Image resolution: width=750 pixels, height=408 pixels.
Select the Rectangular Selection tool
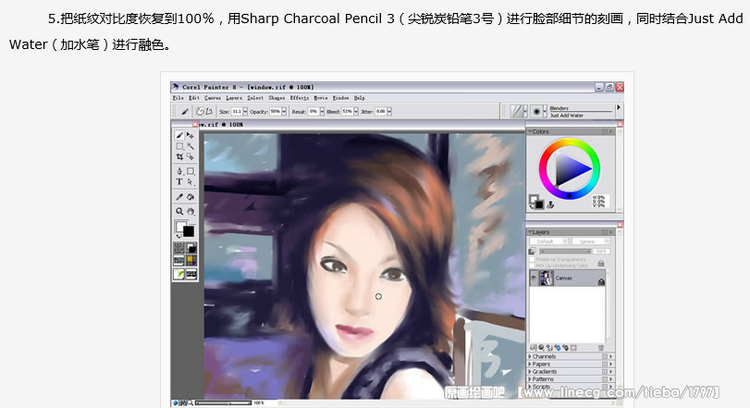(x=179, y=146)
